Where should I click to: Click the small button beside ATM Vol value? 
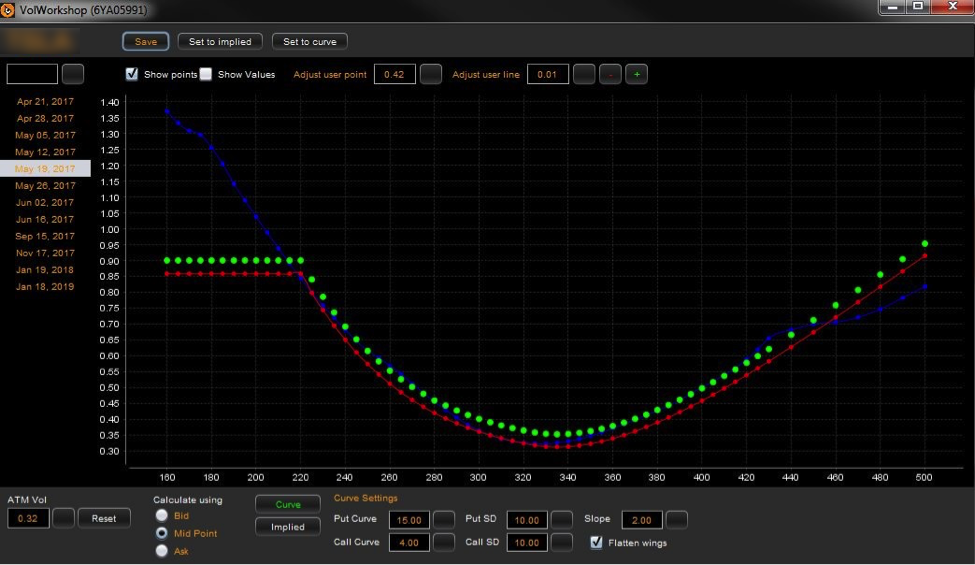(64, 518)
